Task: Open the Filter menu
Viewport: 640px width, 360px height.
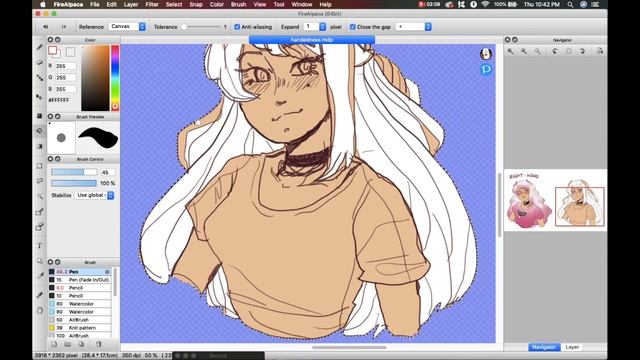Action: click(152, 4)
